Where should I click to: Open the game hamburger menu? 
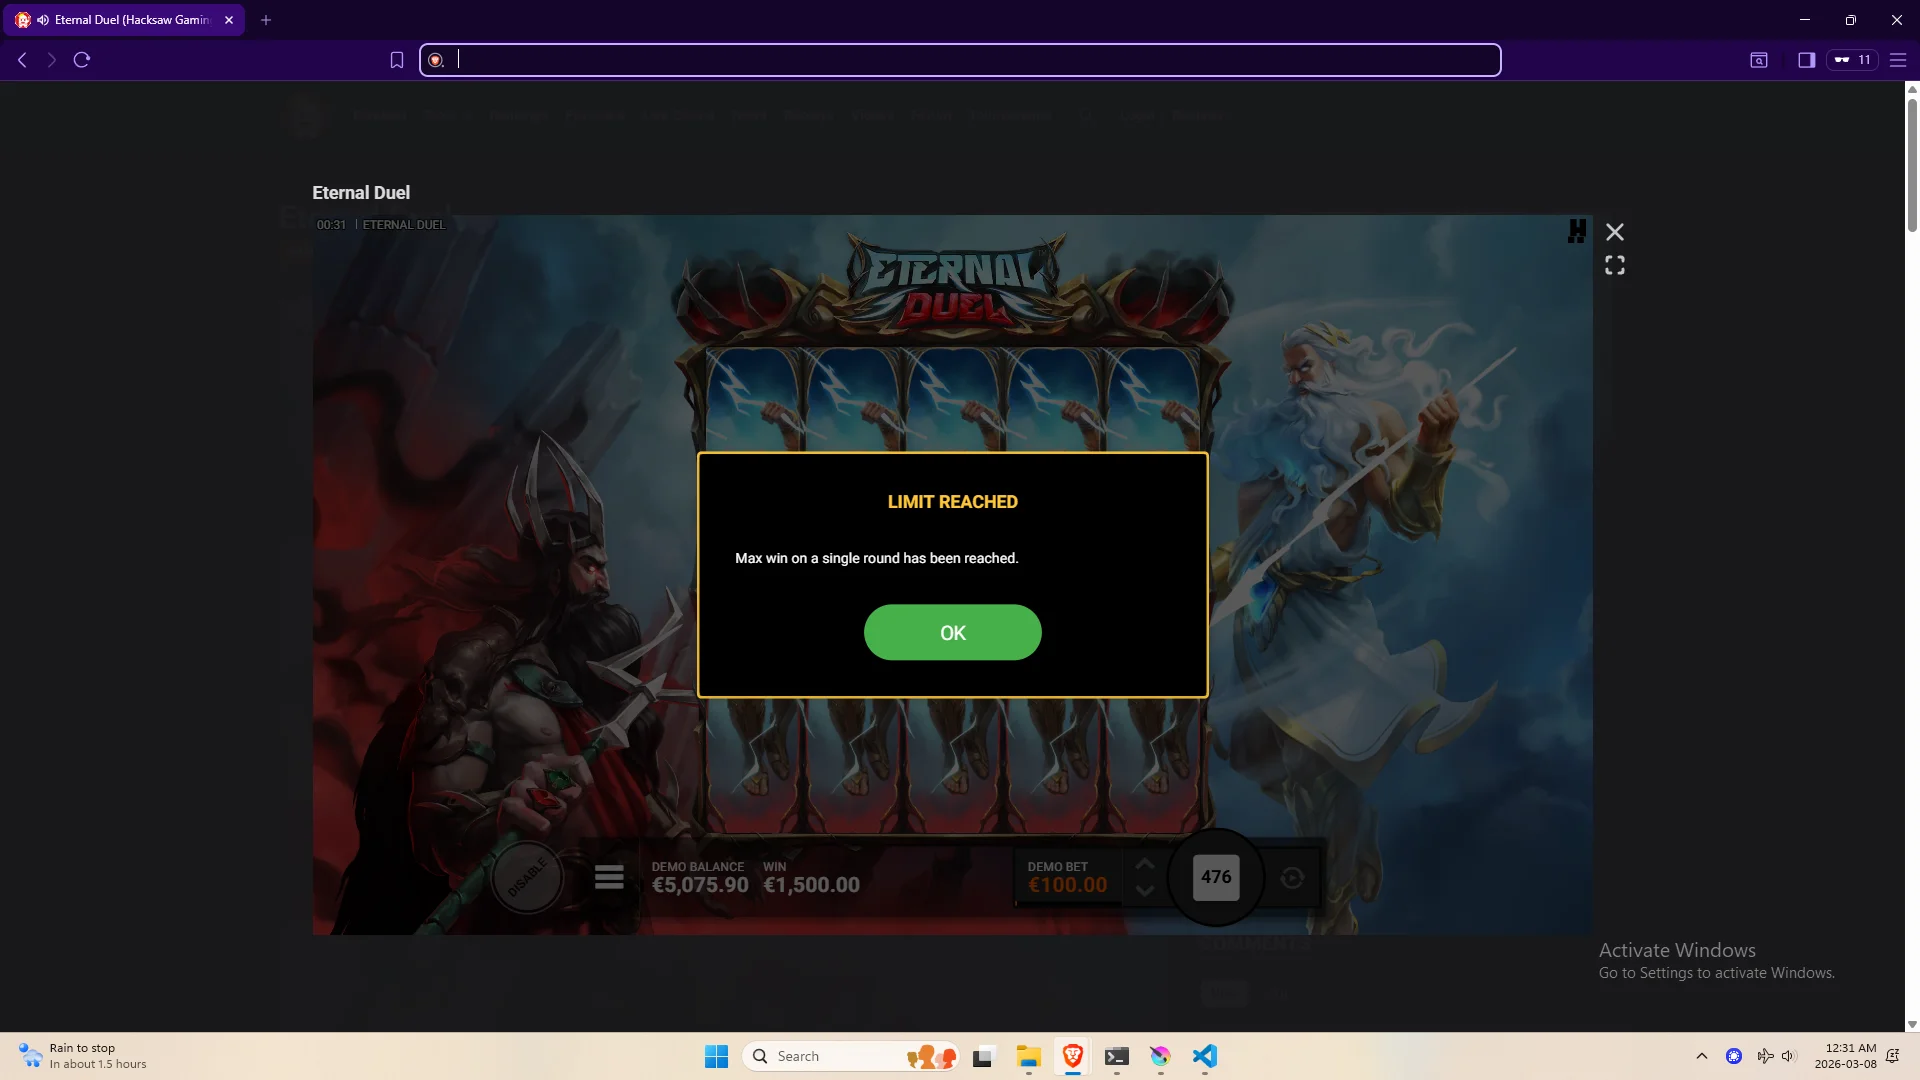609,877
